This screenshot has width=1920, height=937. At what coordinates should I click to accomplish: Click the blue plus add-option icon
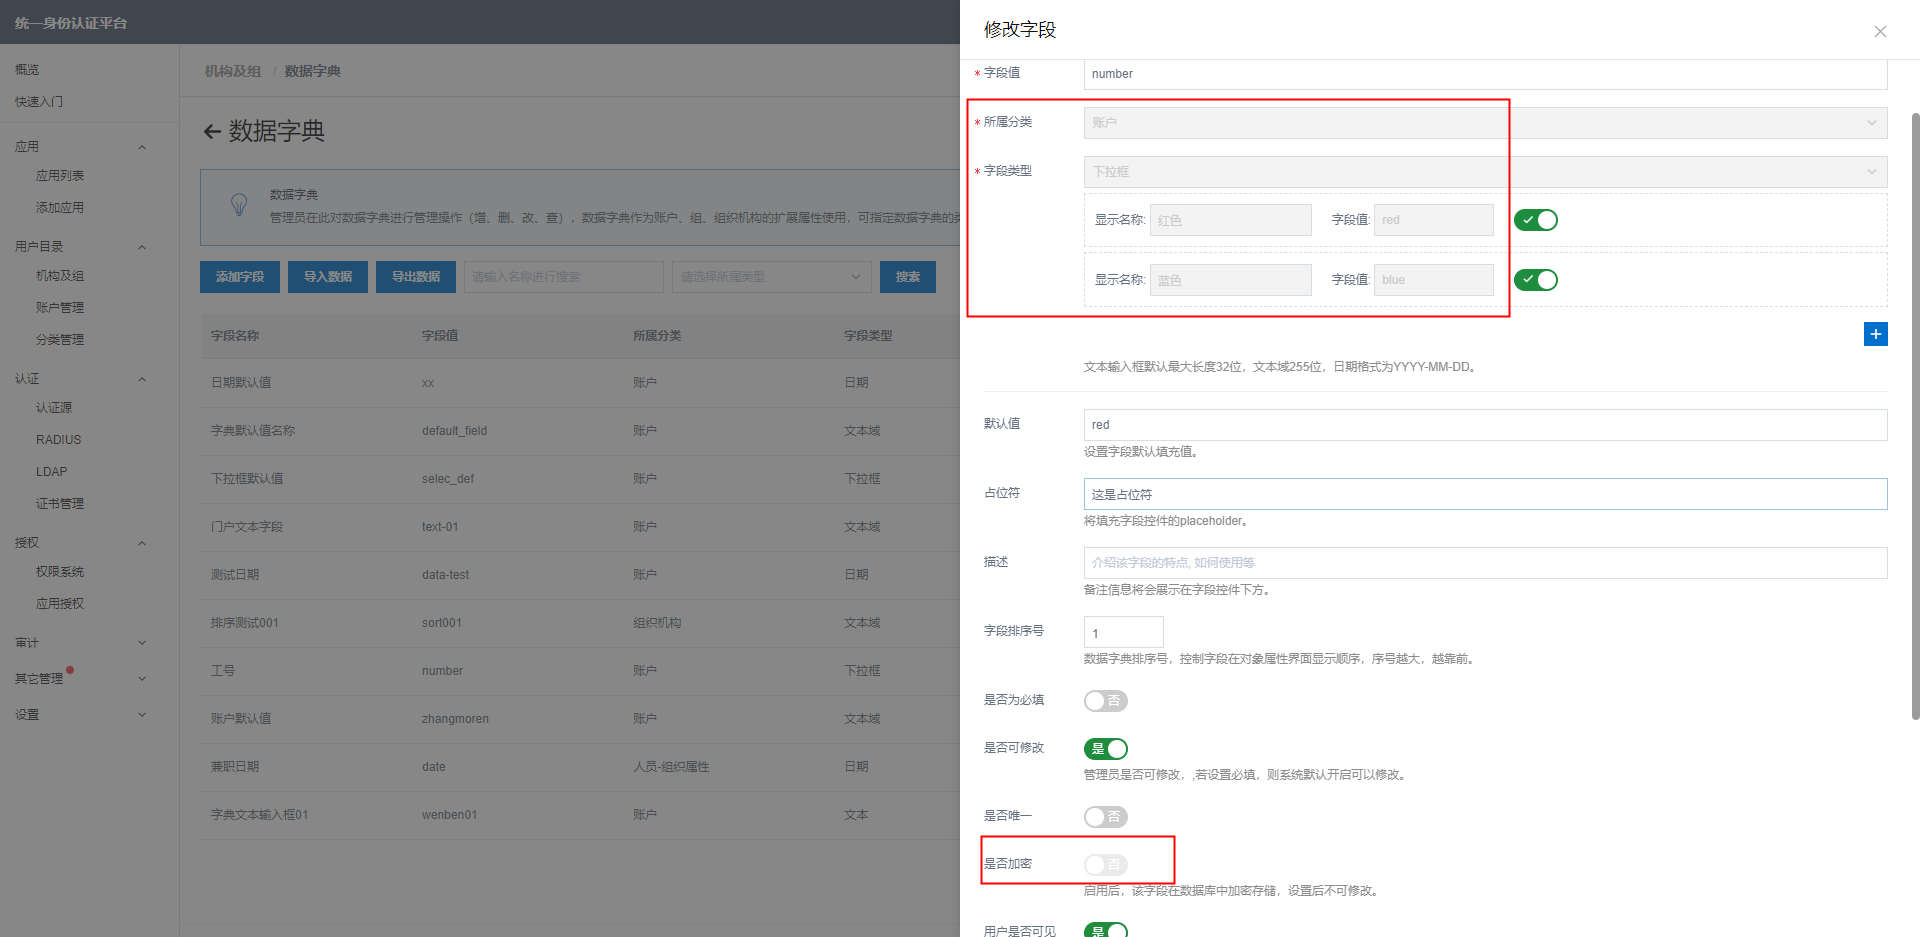(1875, 334)
